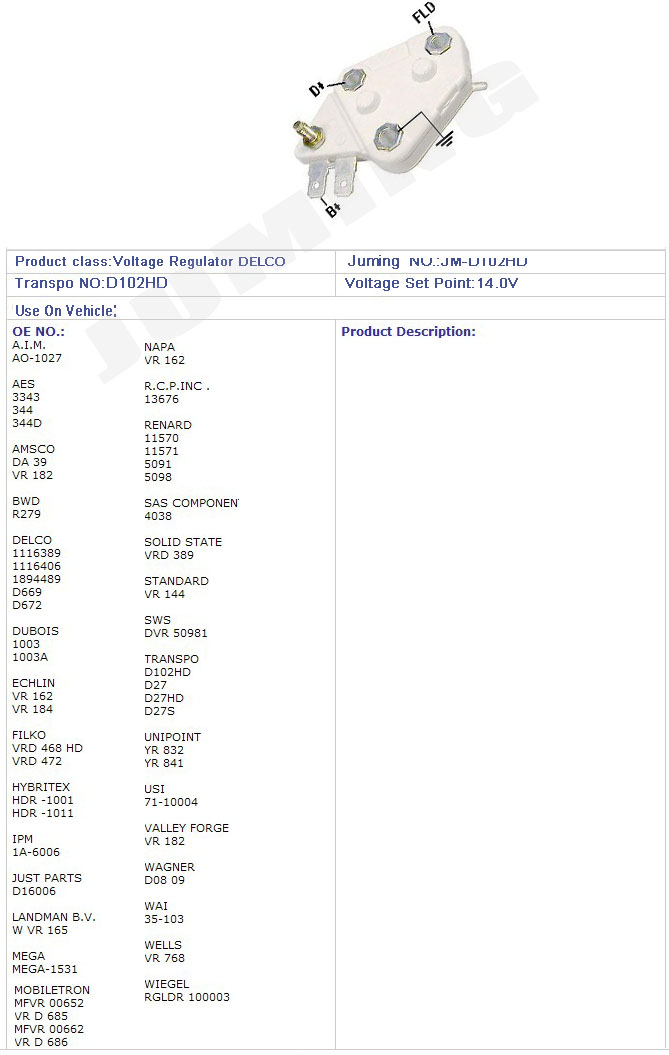Select 'Product class:Voltage Regulator DELCO' text
Image resolution: width=669 pixels, height=1055 pixels.
150,262
